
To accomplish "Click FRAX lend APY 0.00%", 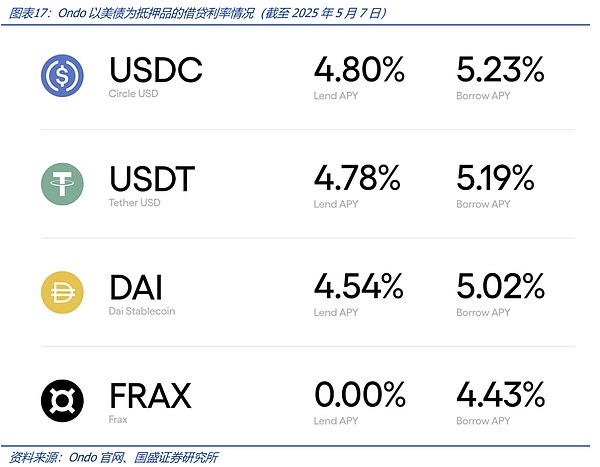I will [x=360, y=395].
